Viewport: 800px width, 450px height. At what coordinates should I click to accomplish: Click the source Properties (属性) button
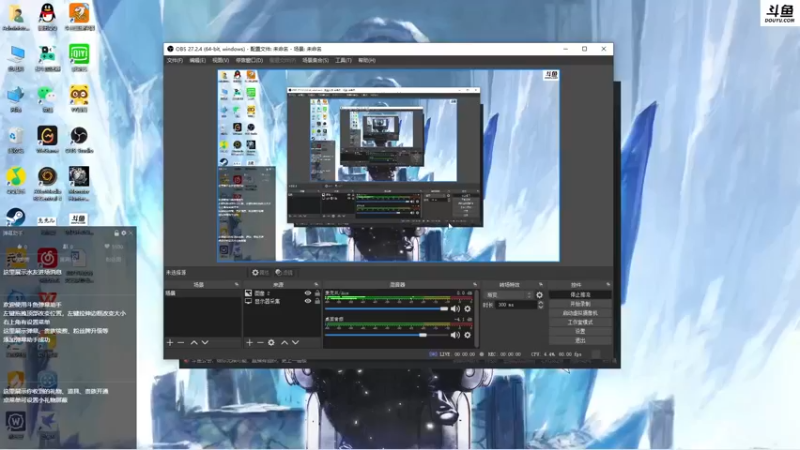pos(260,272)
